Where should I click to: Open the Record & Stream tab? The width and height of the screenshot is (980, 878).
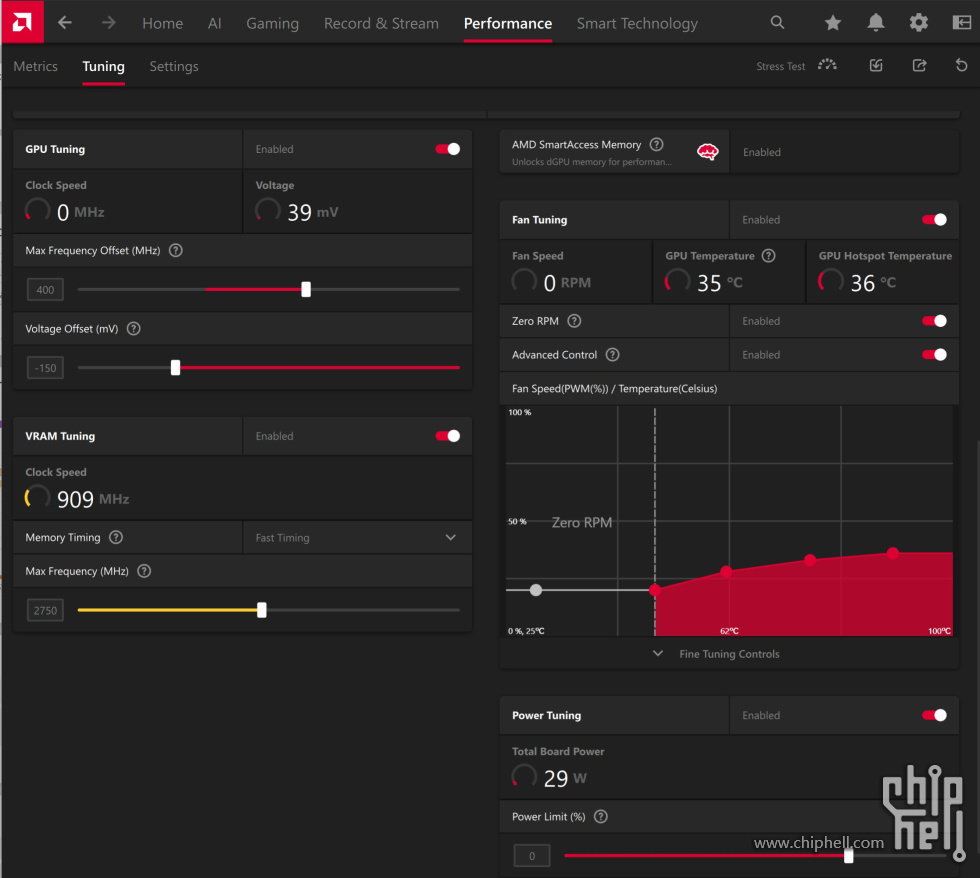381,23
